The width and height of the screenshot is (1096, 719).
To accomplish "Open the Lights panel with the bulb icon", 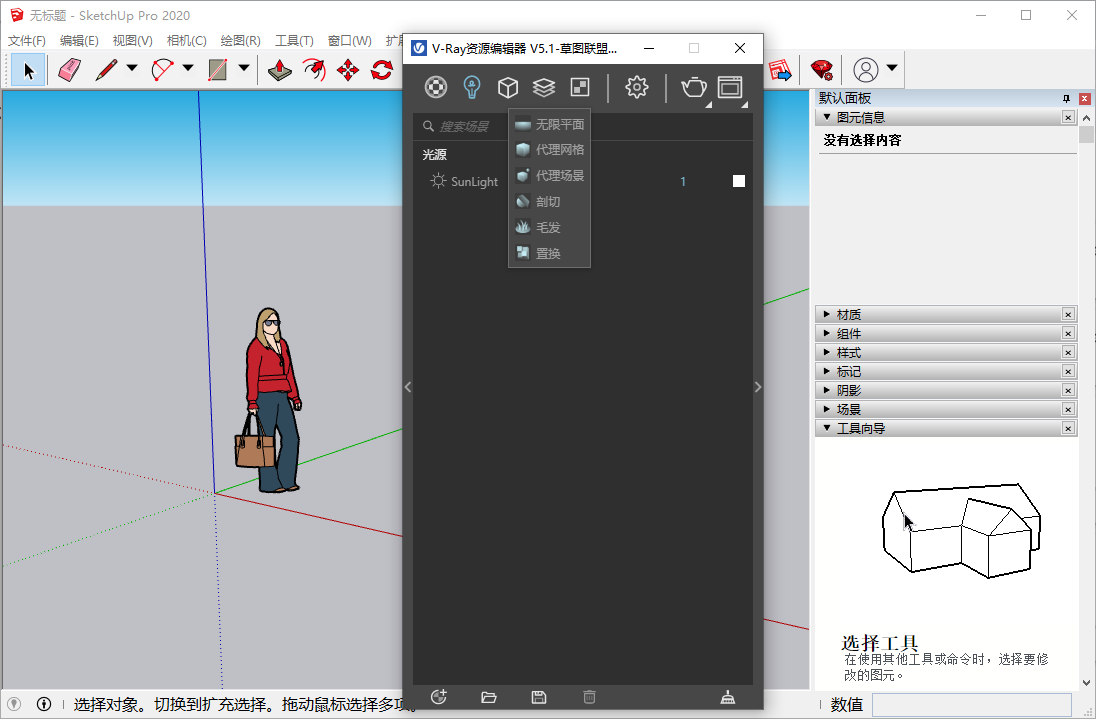I will coord(471,87).
